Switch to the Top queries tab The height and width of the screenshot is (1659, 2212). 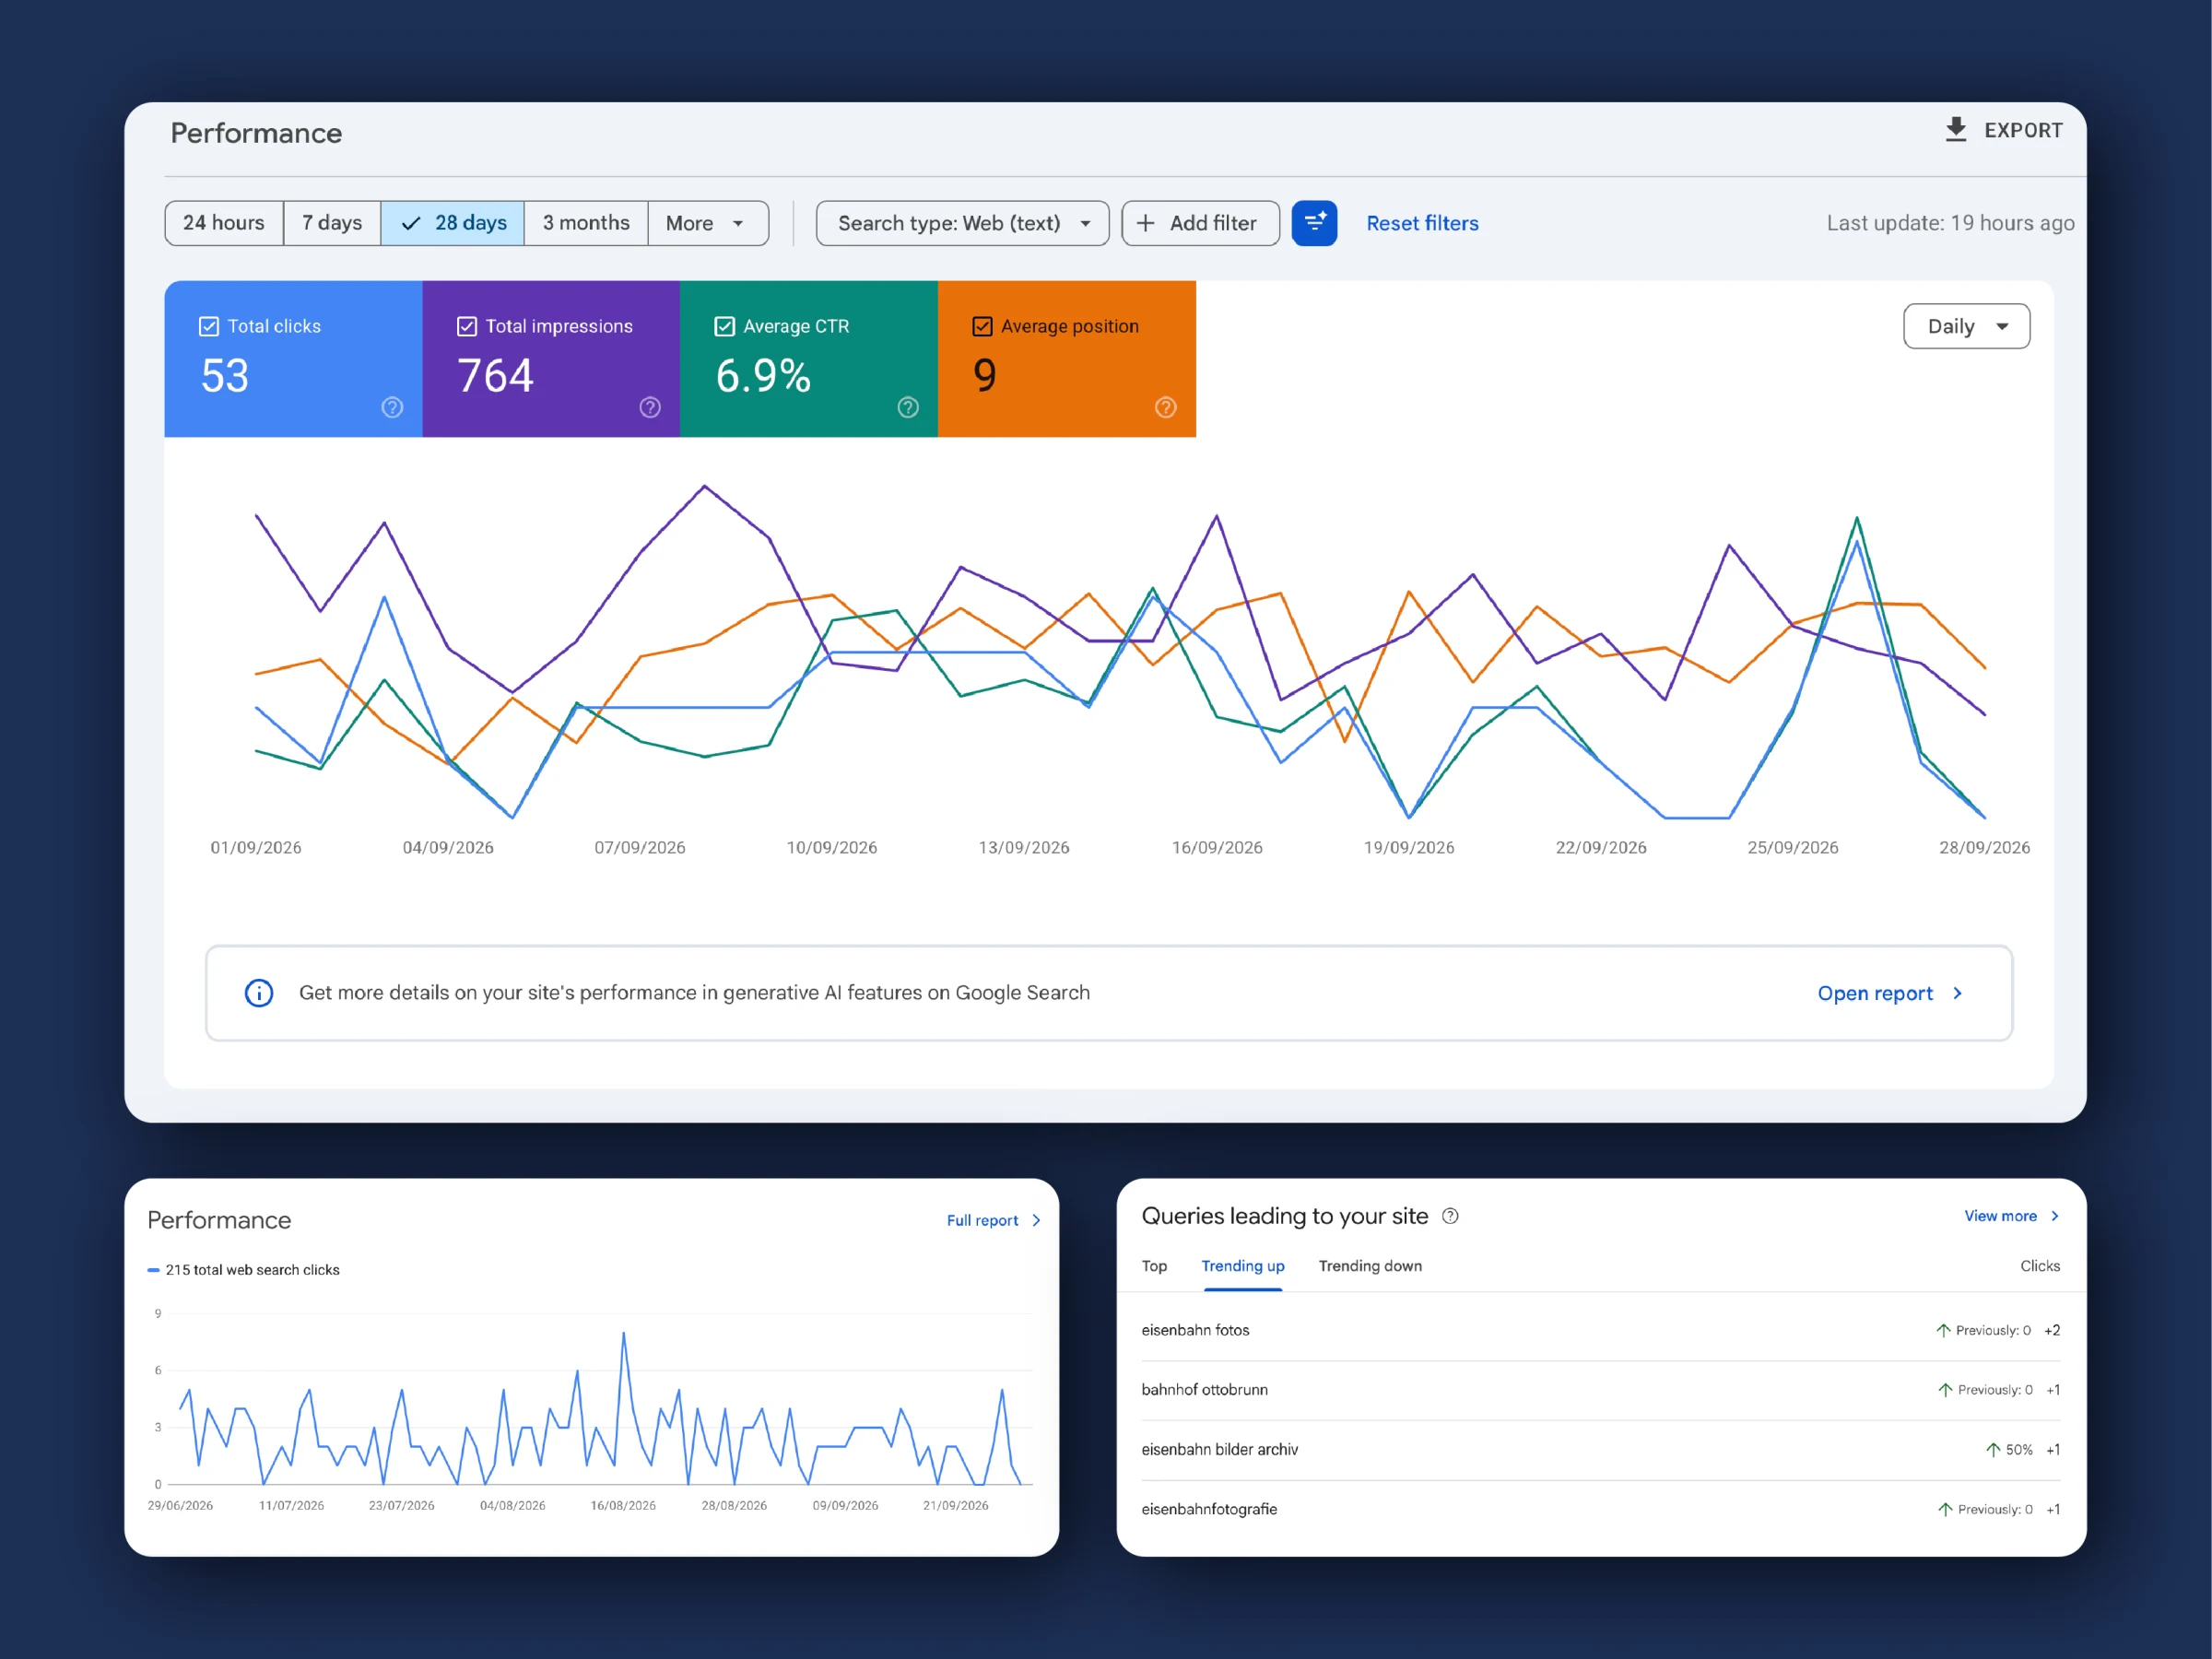point(1154,1266)
